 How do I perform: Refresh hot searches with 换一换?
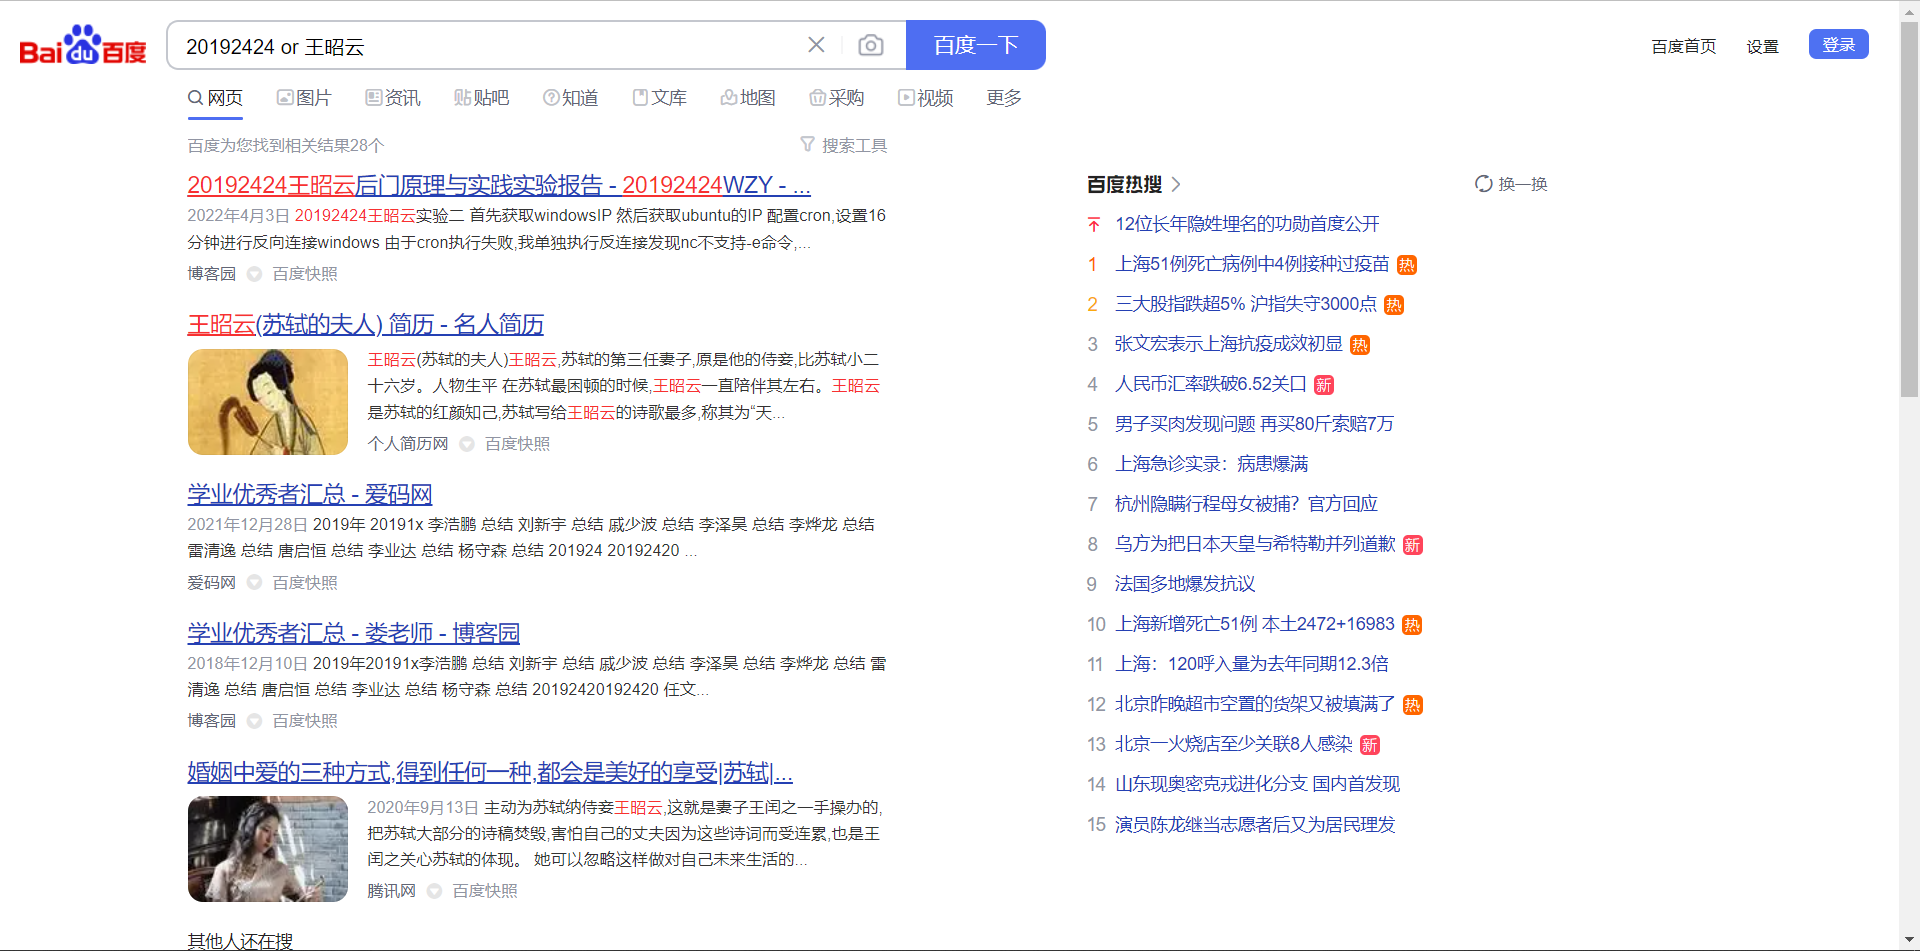click(x=1522, y=184)
